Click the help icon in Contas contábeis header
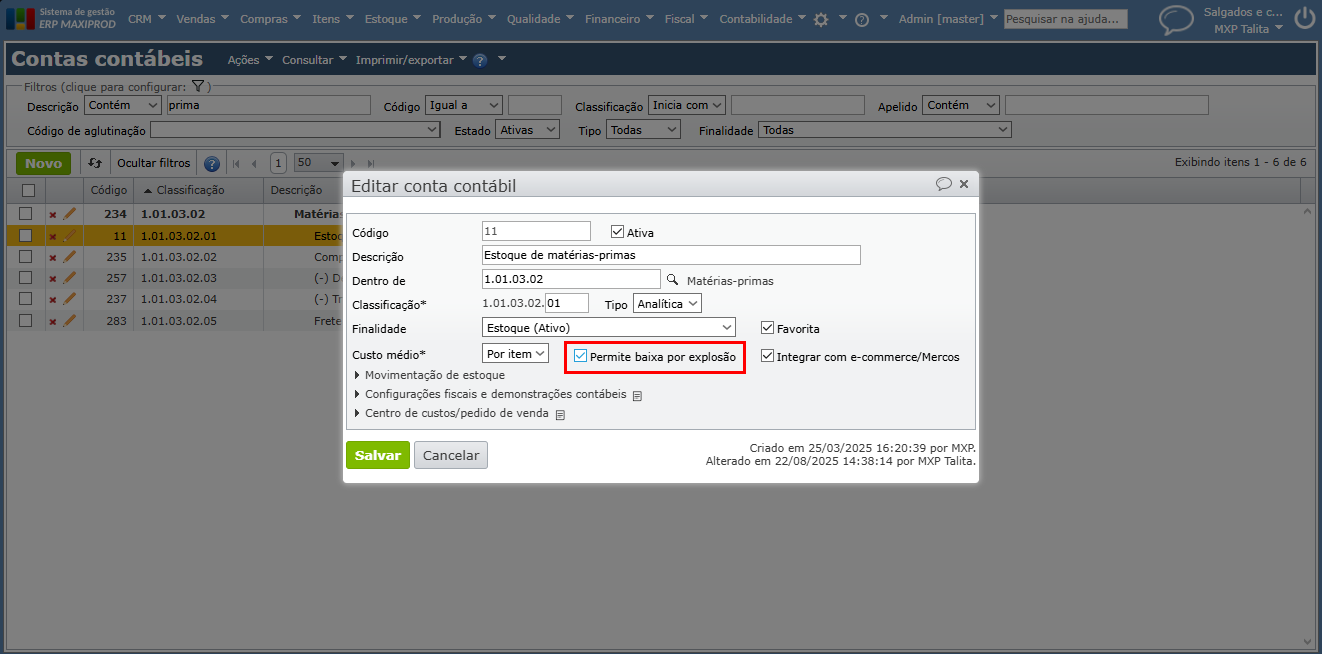1322x654 pixels. [479, 60]
